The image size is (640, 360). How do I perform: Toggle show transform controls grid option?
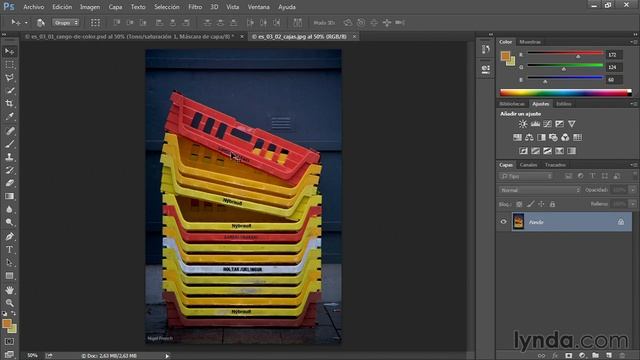(95, 23)
